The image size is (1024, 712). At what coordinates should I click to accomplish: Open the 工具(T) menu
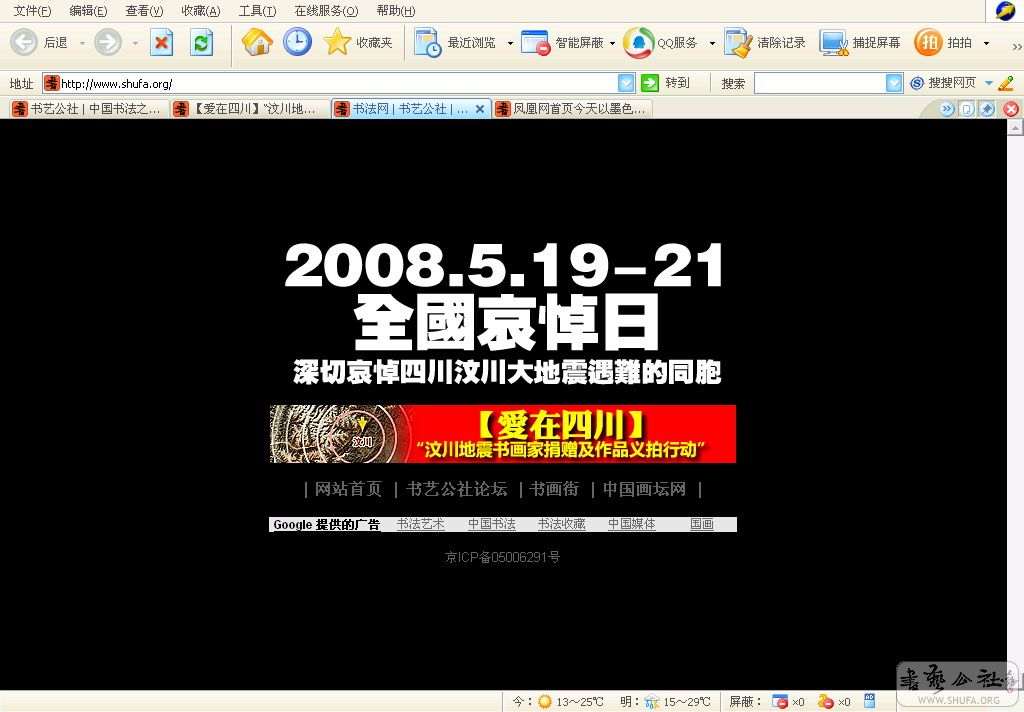pyautogui.click(x=257, y=11)
